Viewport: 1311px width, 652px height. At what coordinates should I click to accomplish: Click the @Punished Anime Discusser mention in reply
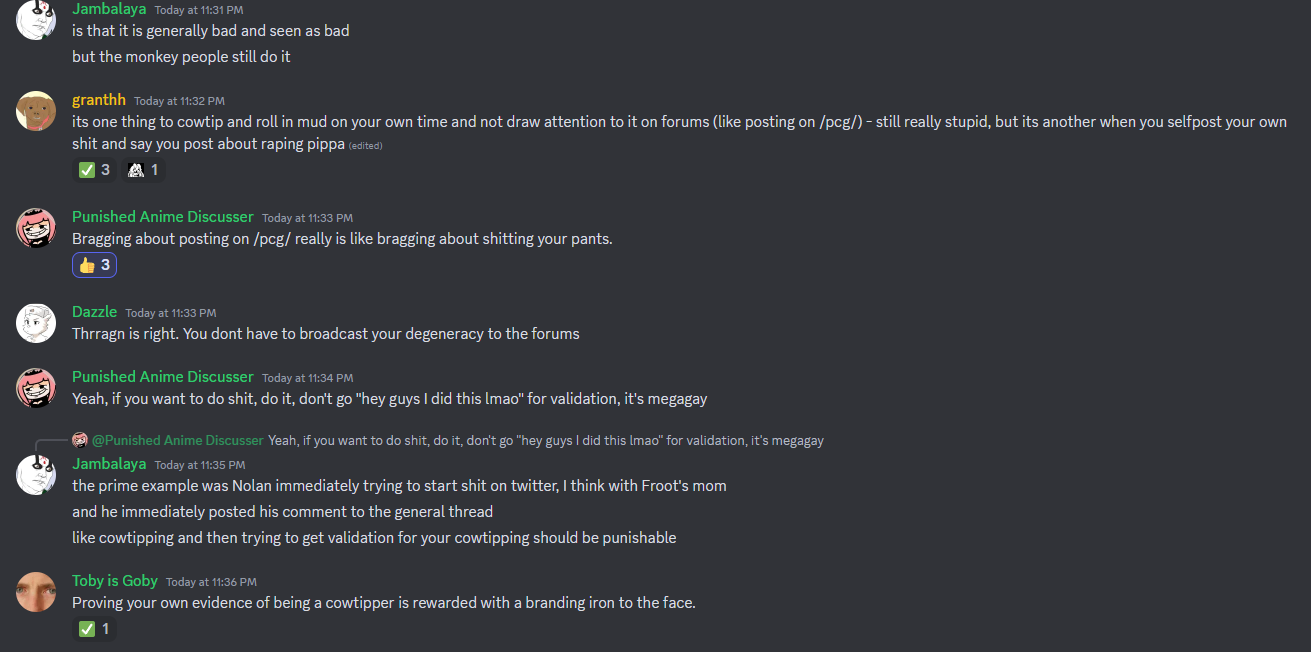click(178, 440)
